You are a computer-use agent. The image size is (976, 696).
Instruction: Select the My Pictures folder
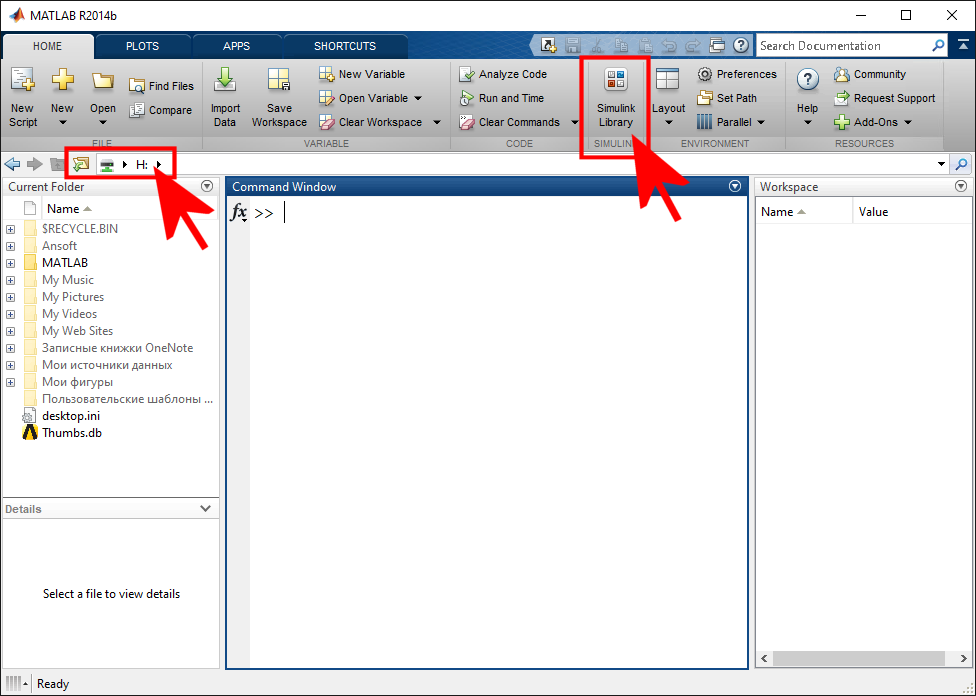click(x=73, y=297)
